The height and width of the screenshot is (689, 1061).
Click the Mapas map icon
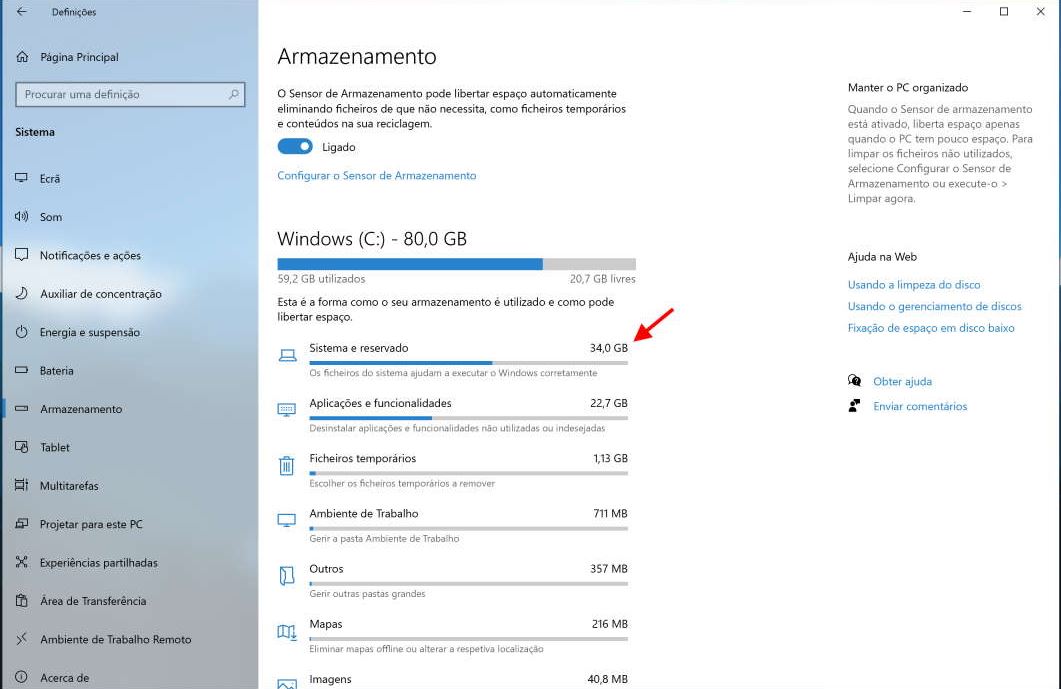tap(287, 631)
